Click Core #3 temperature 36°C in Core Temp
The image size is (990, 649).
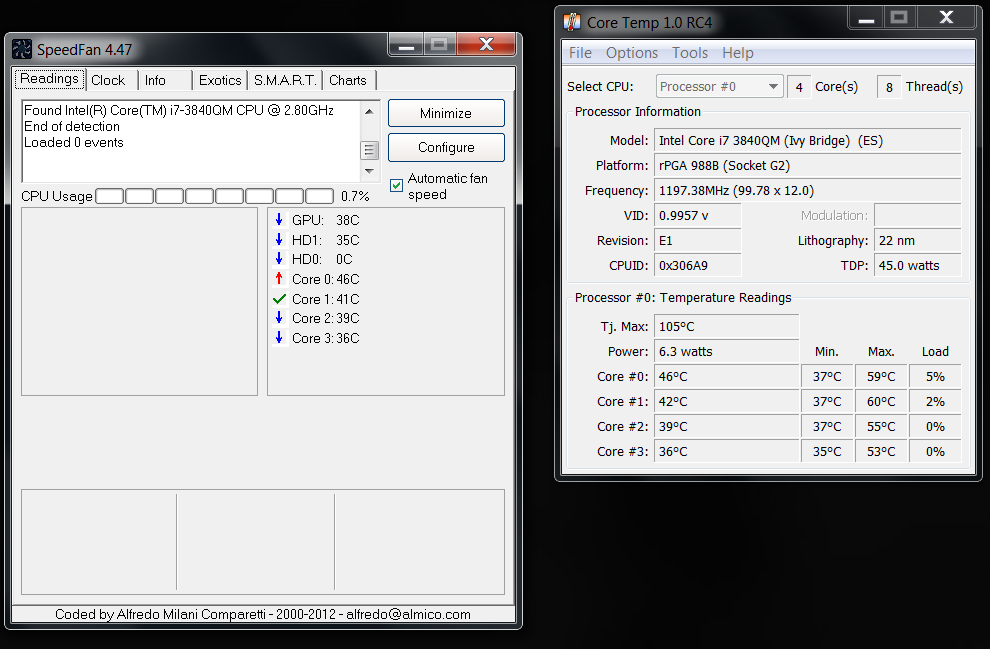[727, 451]
